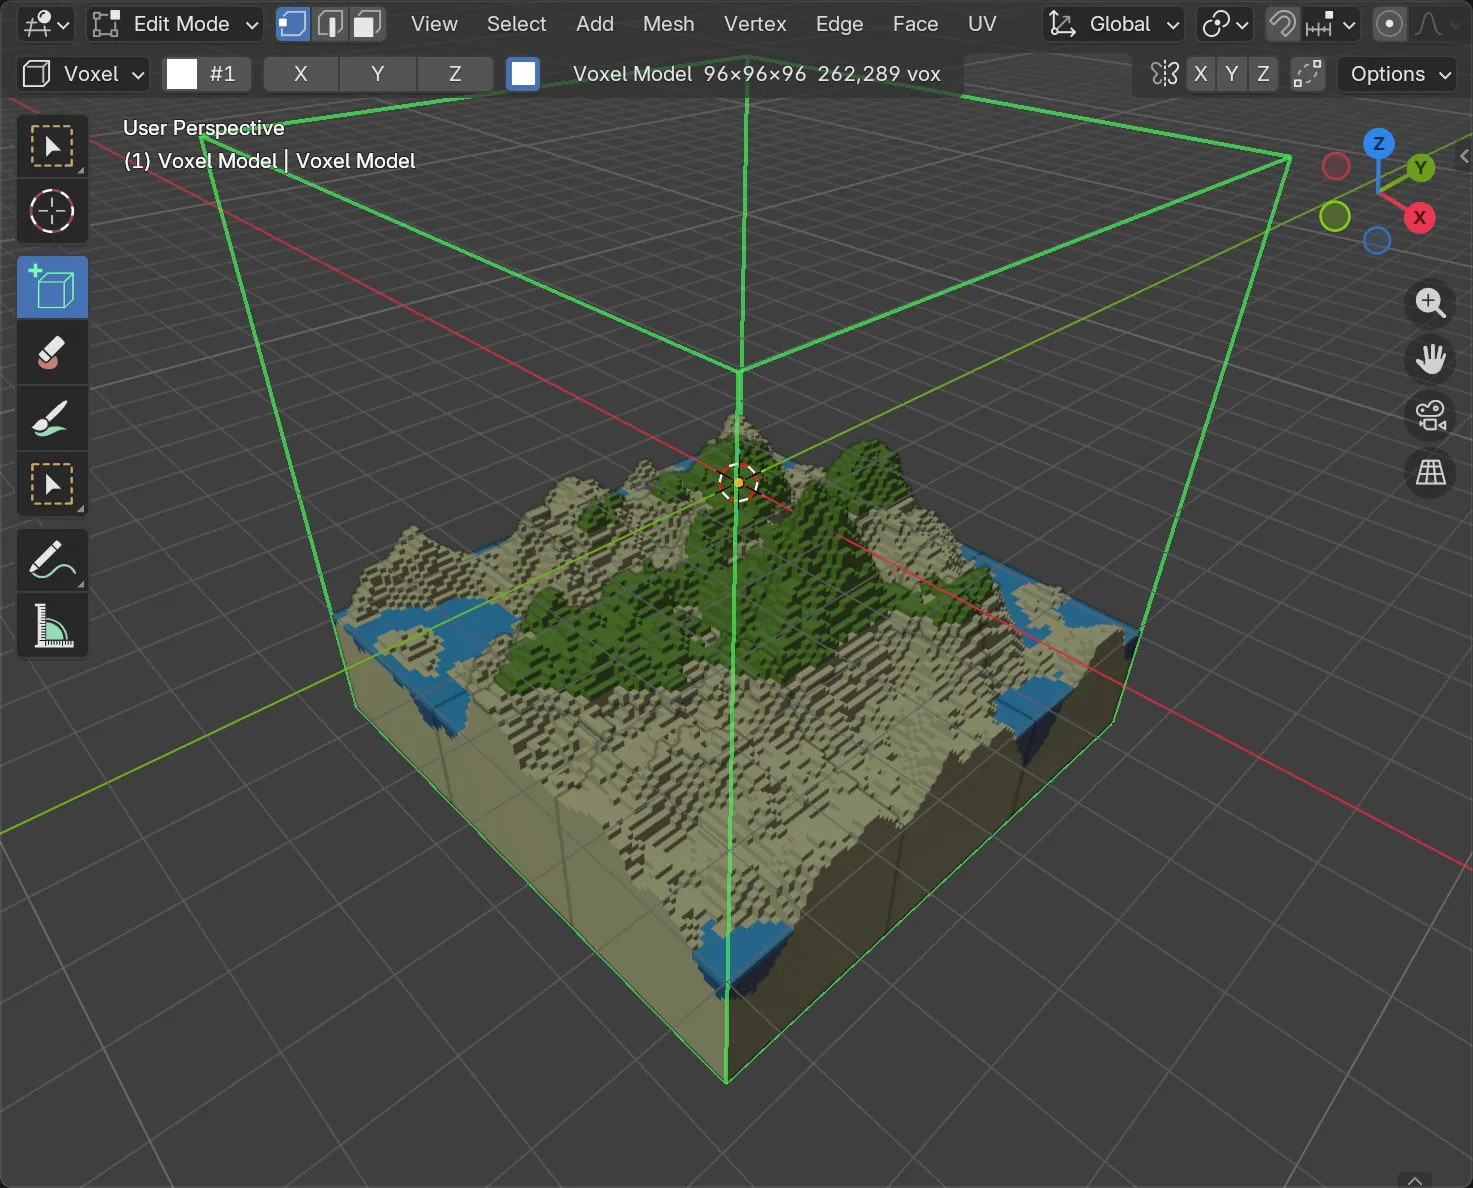1473x1188 pixels.
Task: Select the top Select Box tool
Action: [x=52, y=147]
